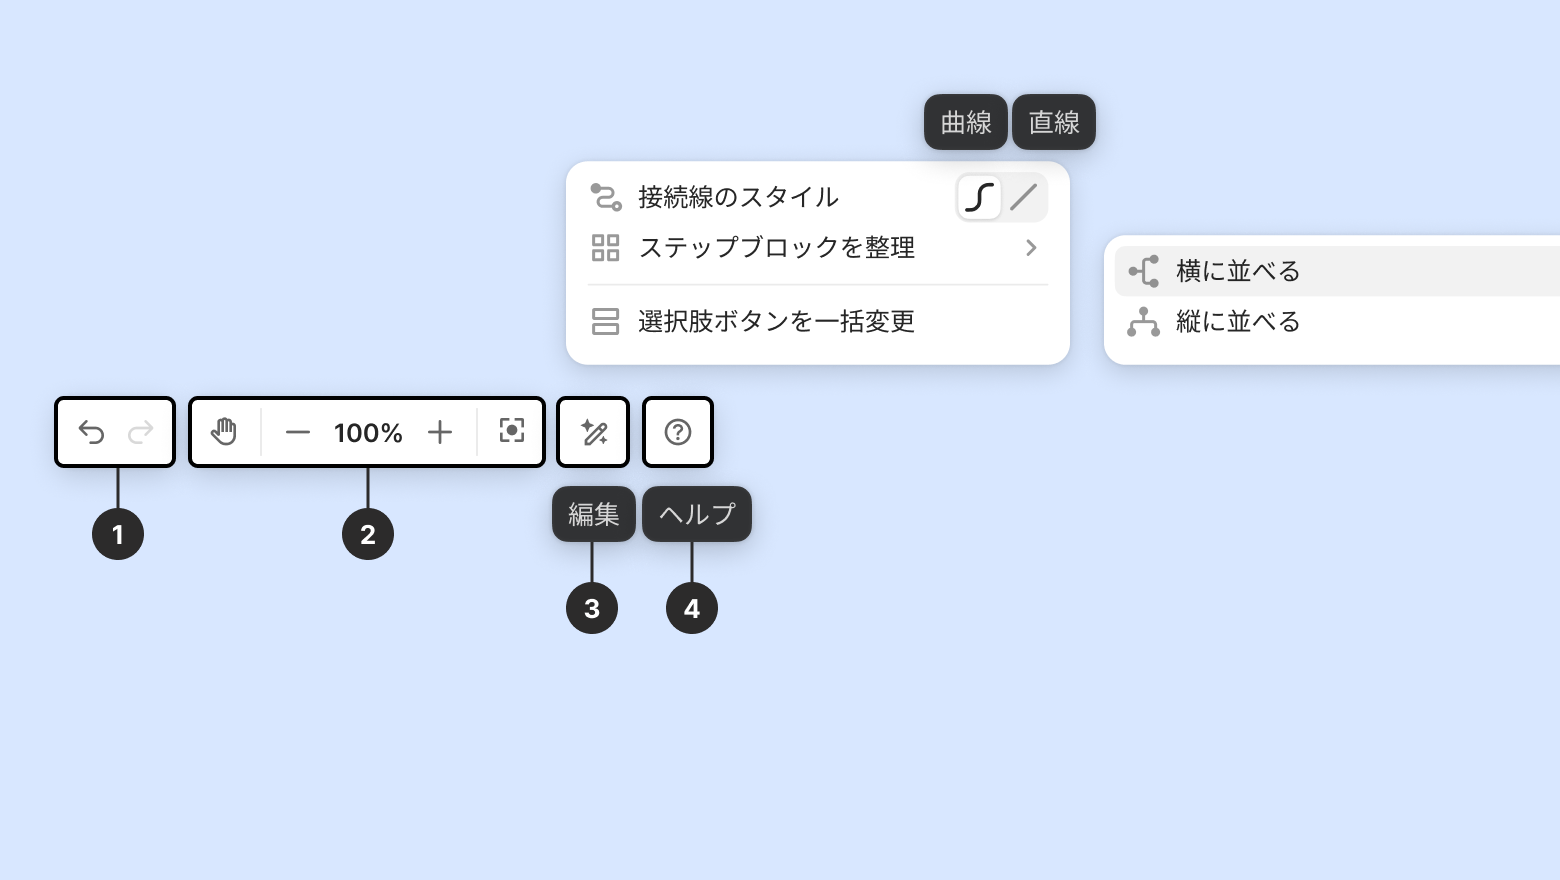Select the hand pan tool
This screenshot has height=880, width=1560.
(x=224, y=432)
